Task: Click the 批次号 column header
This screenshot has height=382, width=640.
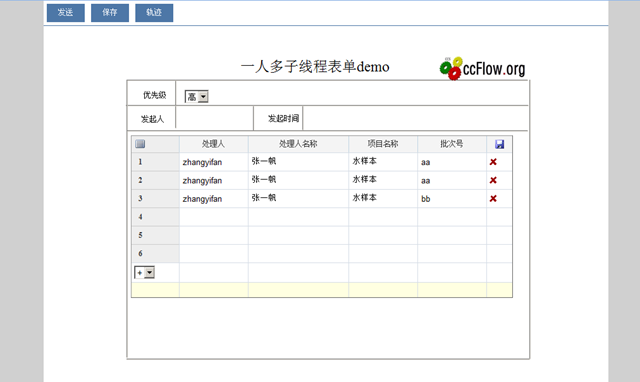Action: [x=452, y=144]
